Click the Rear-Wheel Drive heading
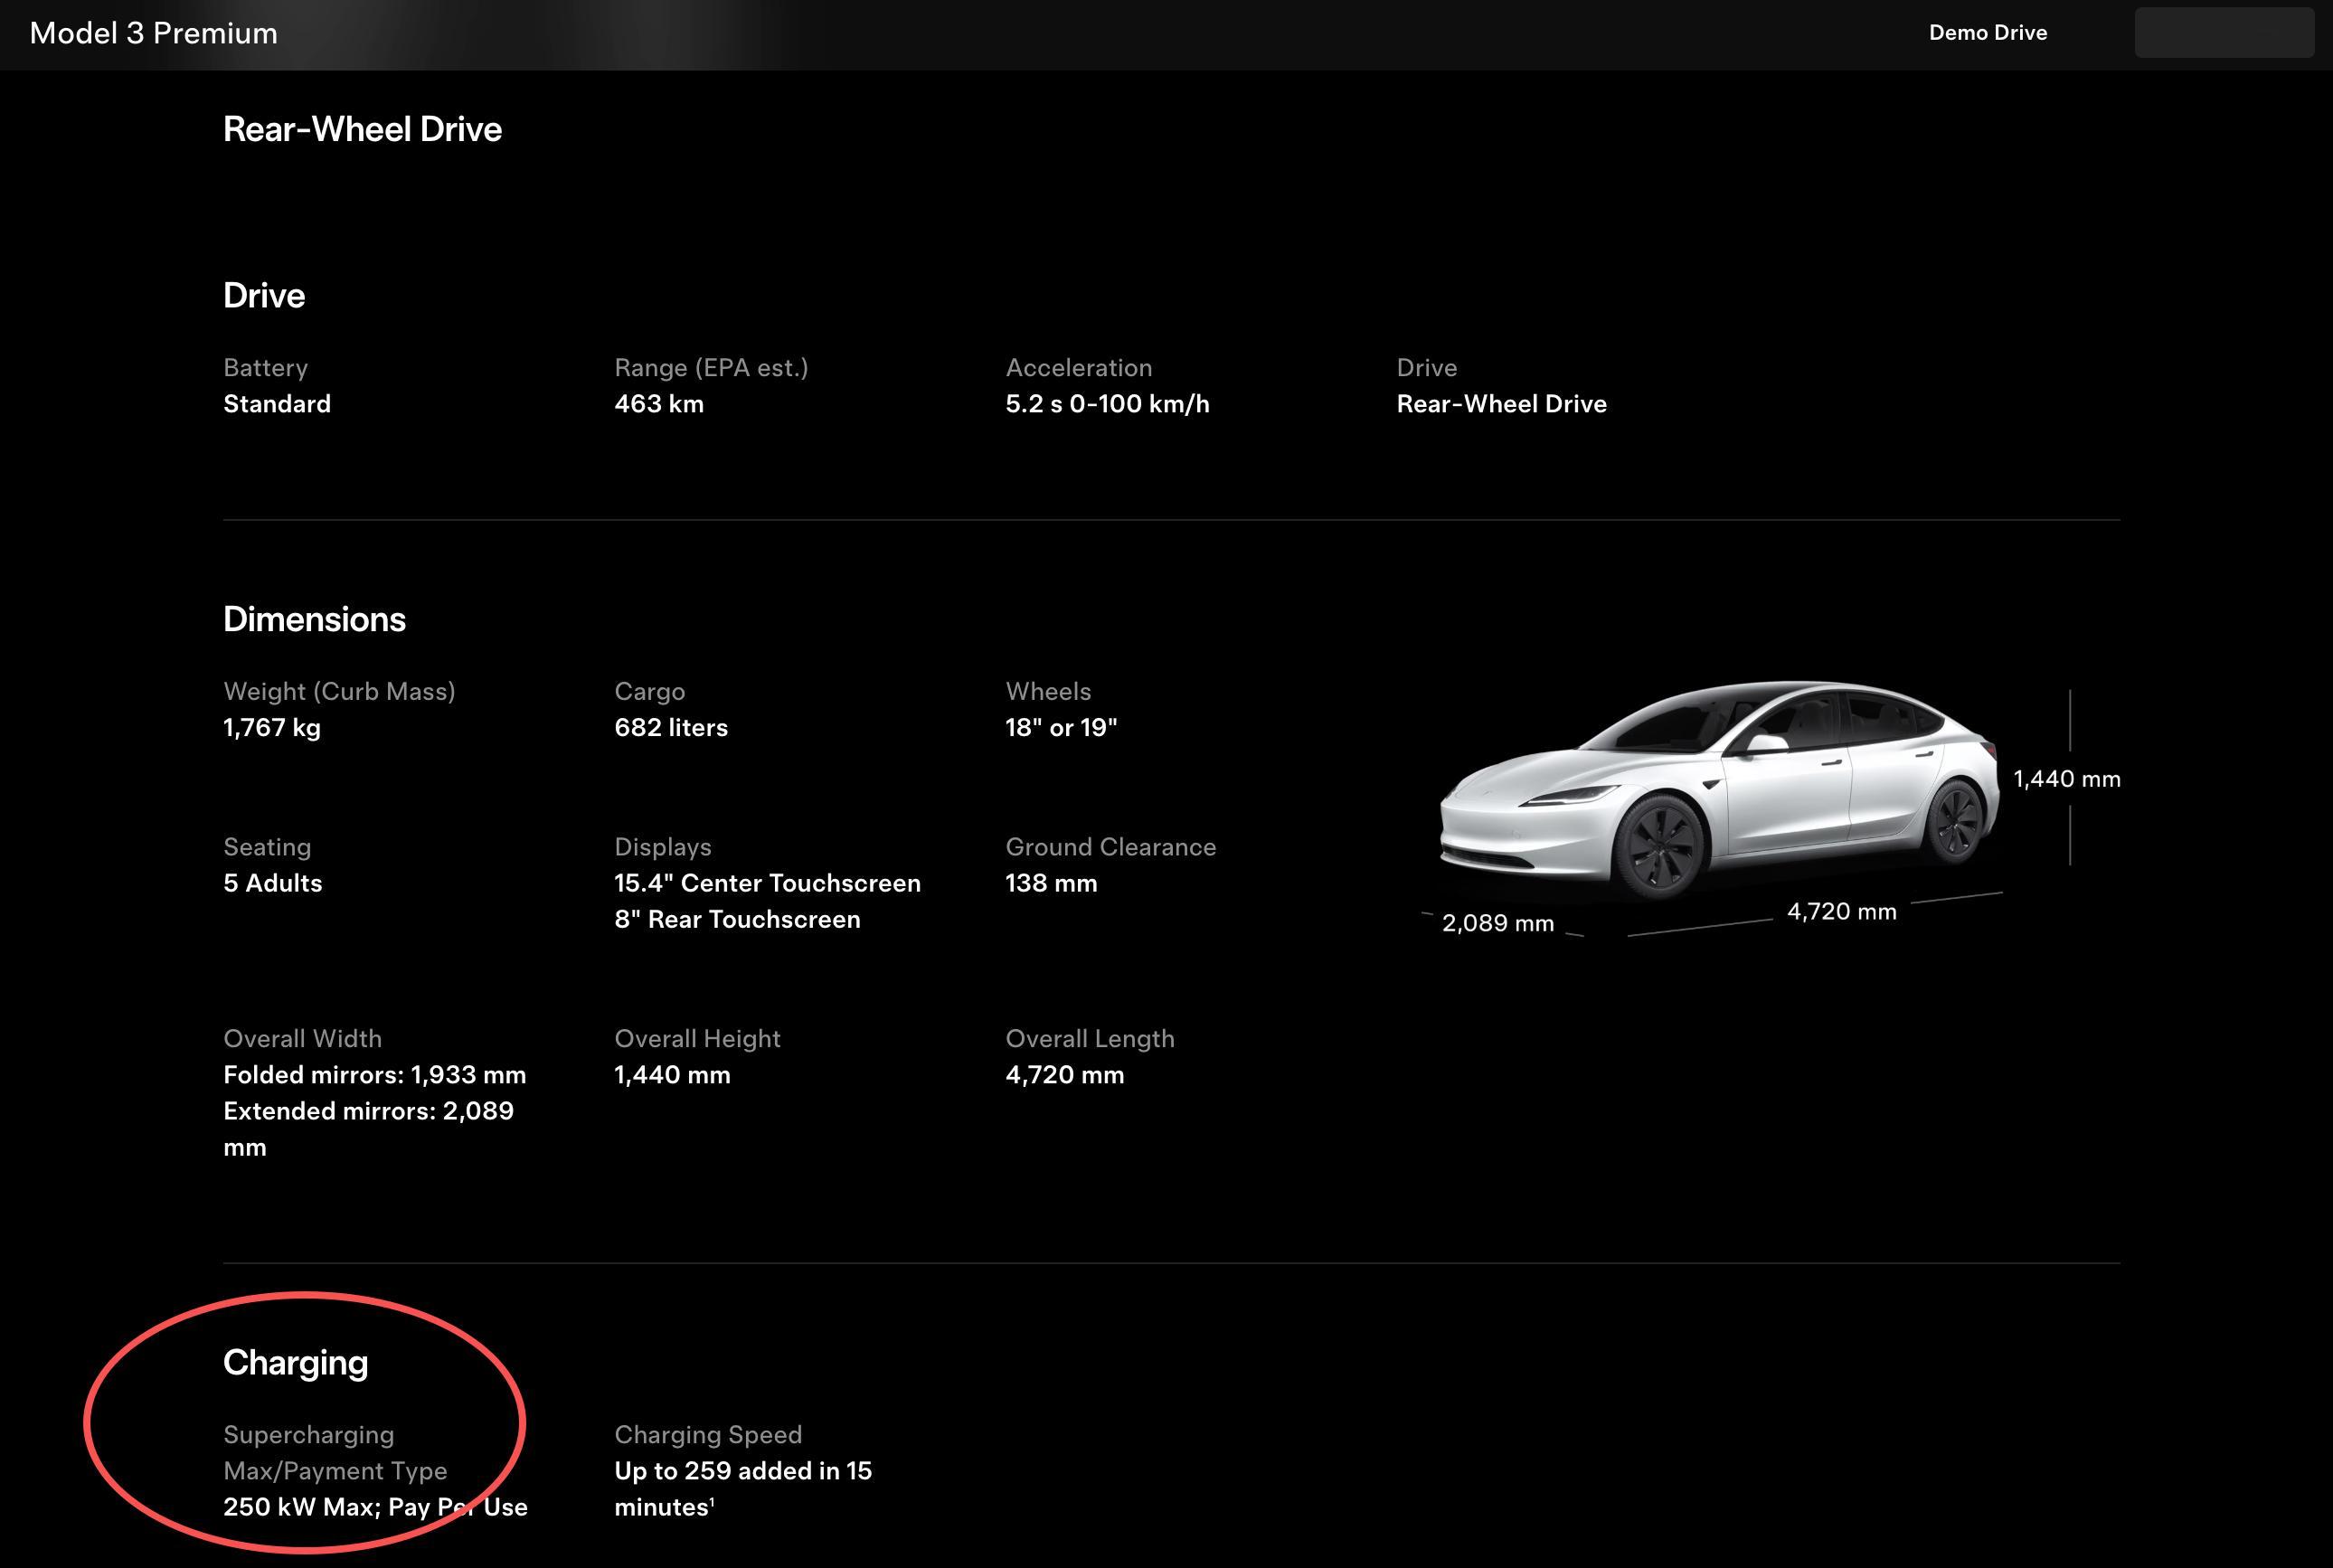Viewport: 2333px width, 1568px height. 362,129
